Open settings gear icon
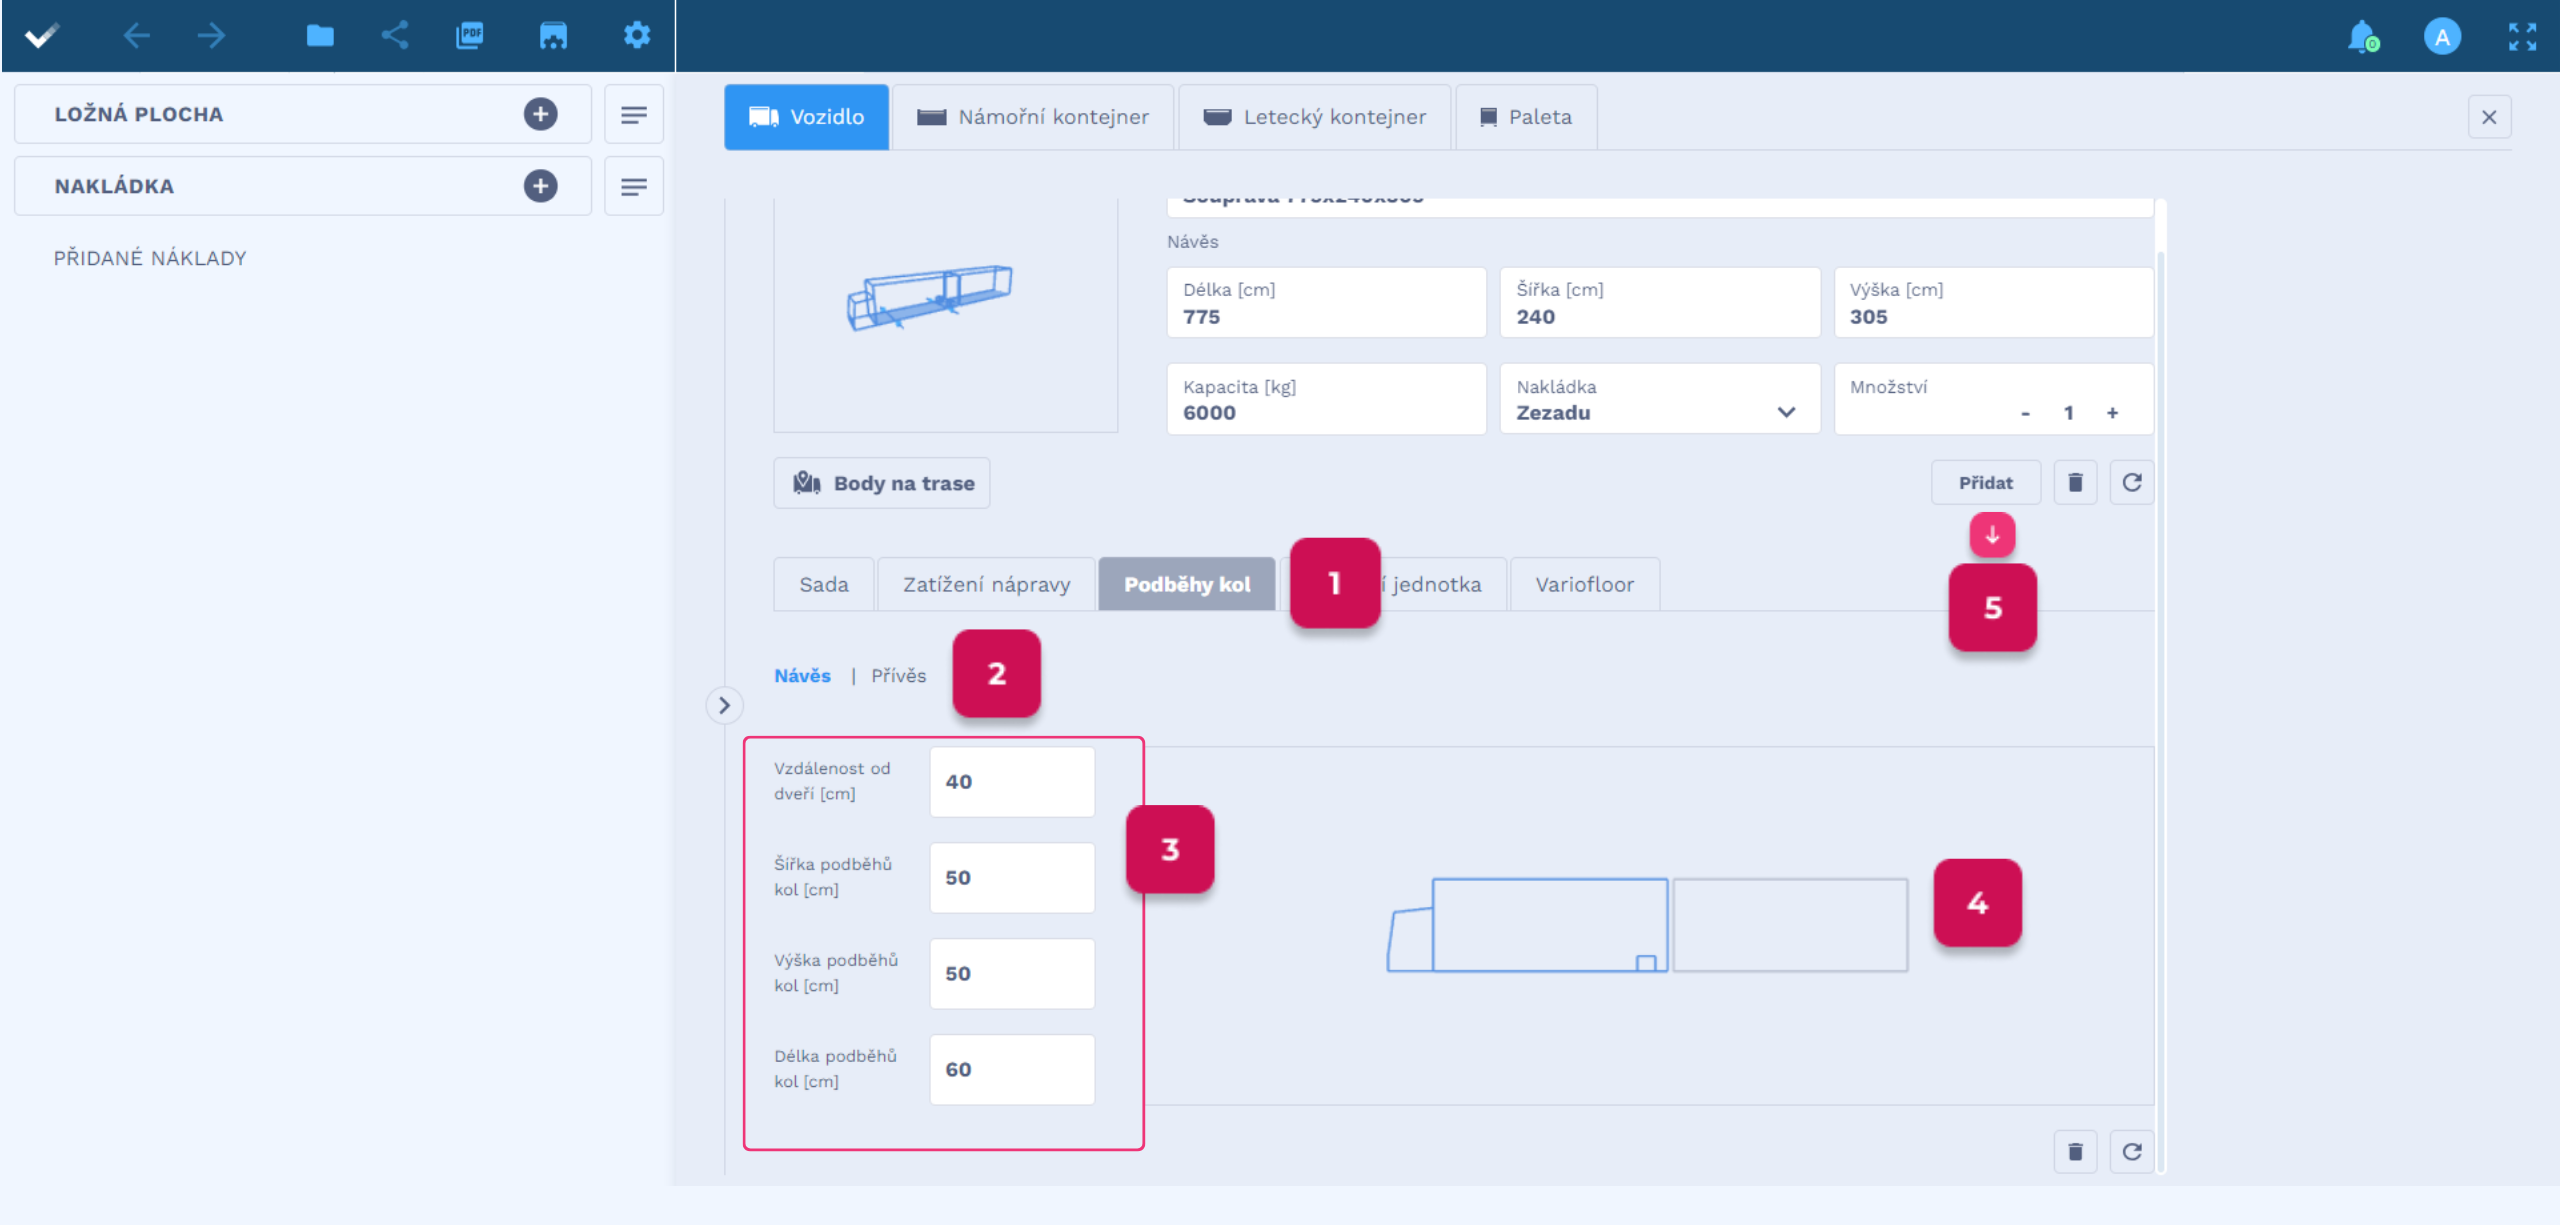This screenshot has width=2560, height=1225. tap(637, 36)
